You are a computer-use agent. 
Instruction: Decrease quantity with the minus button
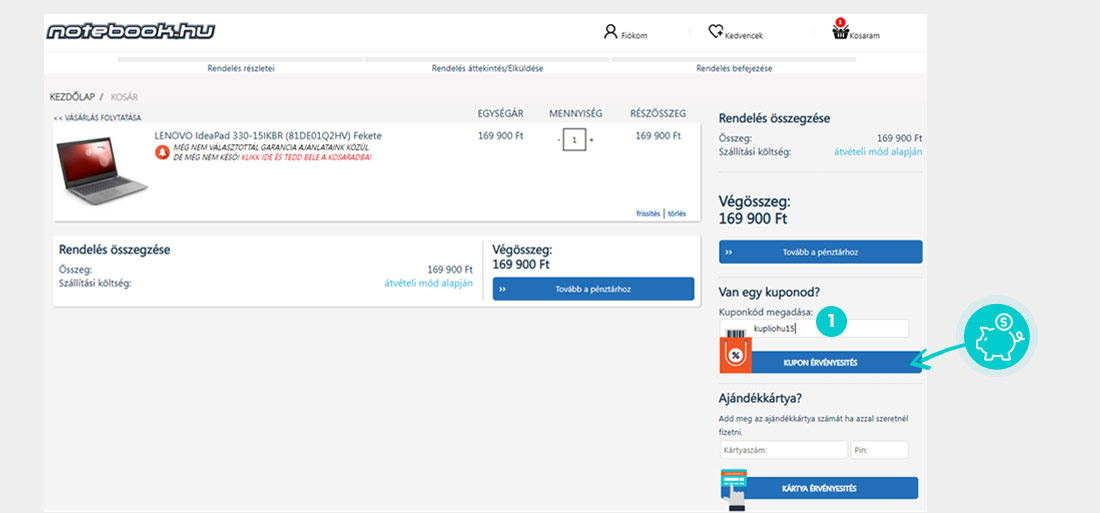(559, 140)
